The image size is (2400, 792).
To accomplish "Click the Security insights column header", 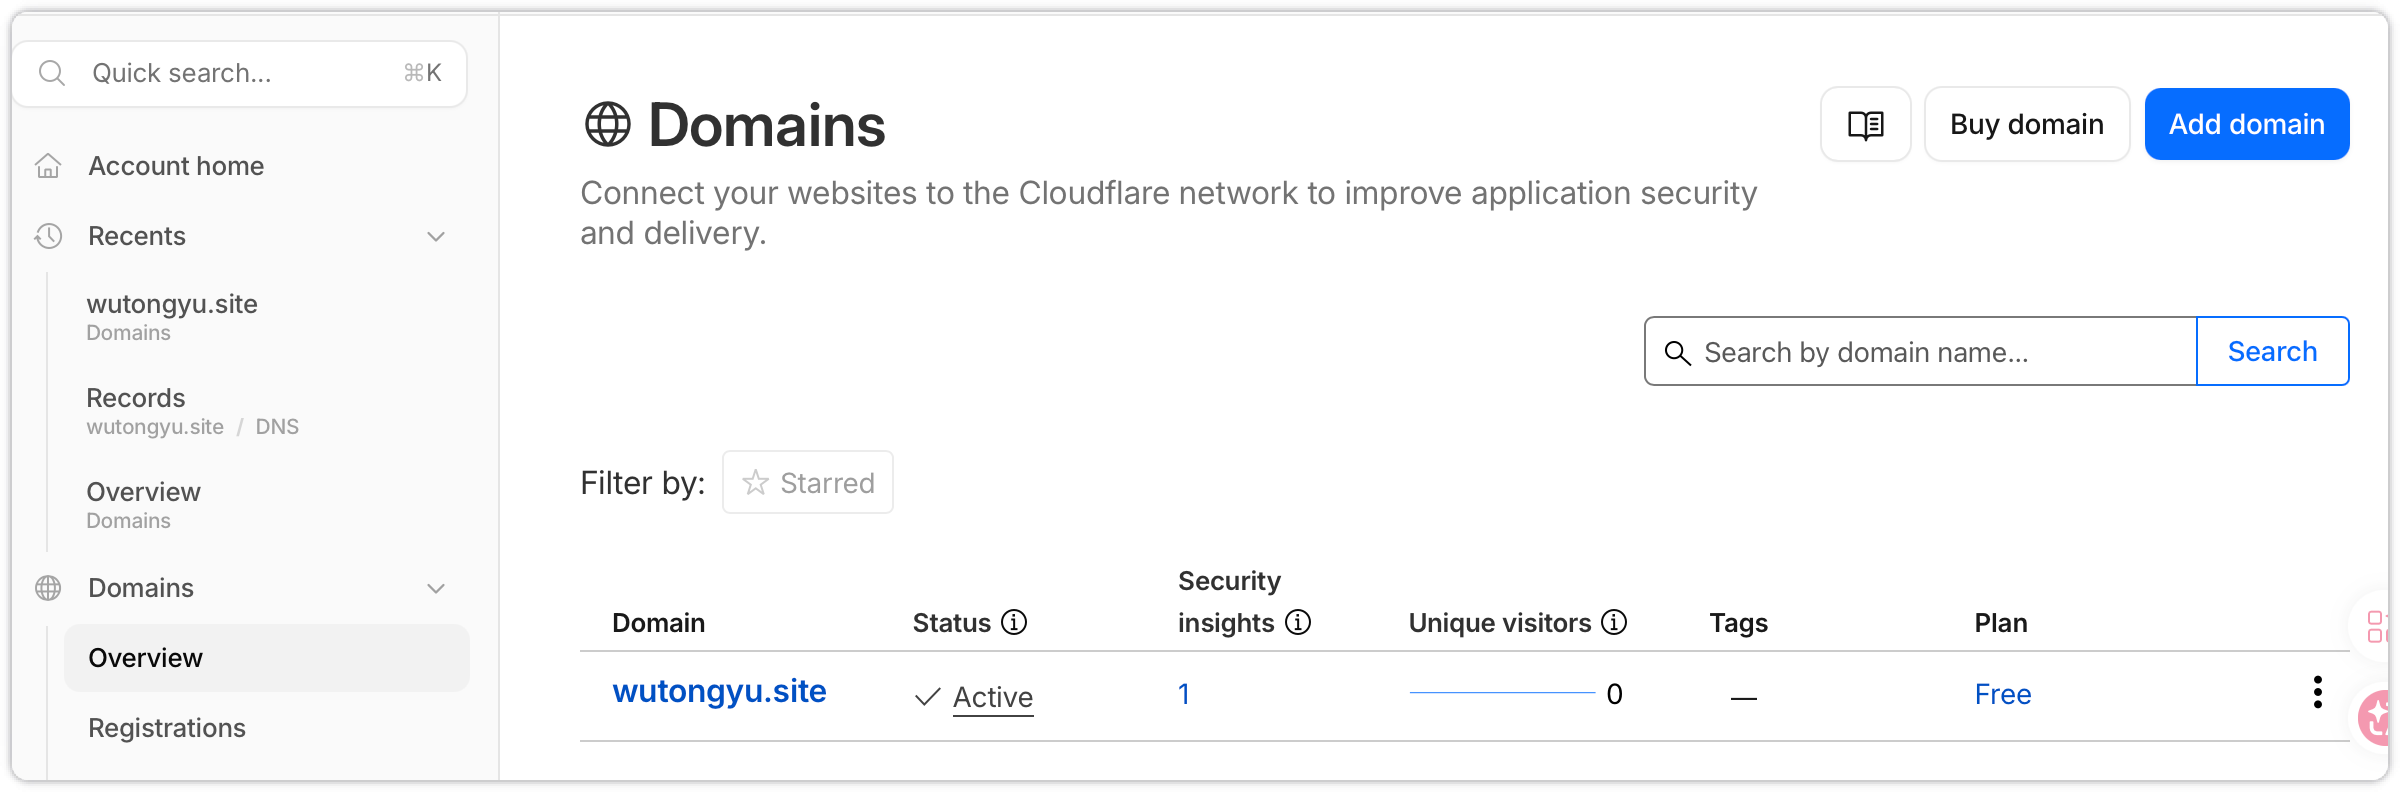I will (x=1230, y=602).
